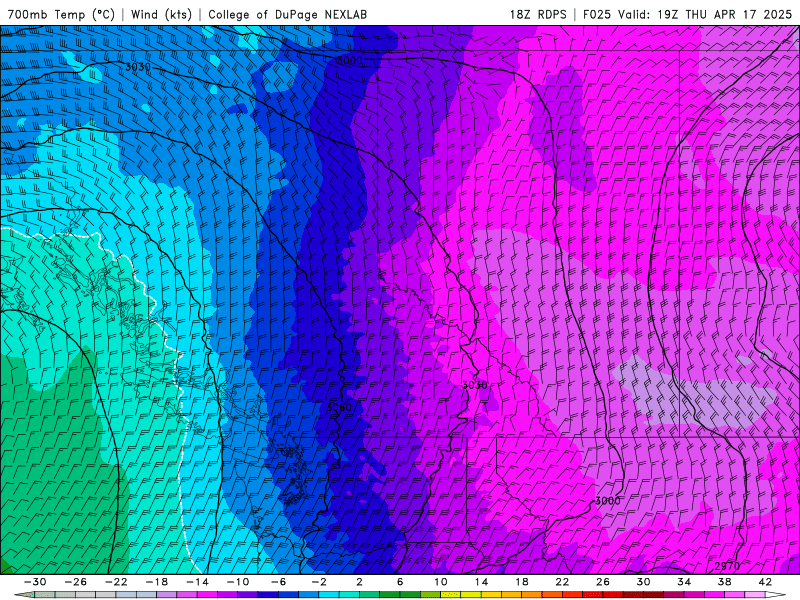This screenshot has width=800, height=600.
Task: Click the 14 legend value
Action: pyautogui.click(x=481, y=582)
